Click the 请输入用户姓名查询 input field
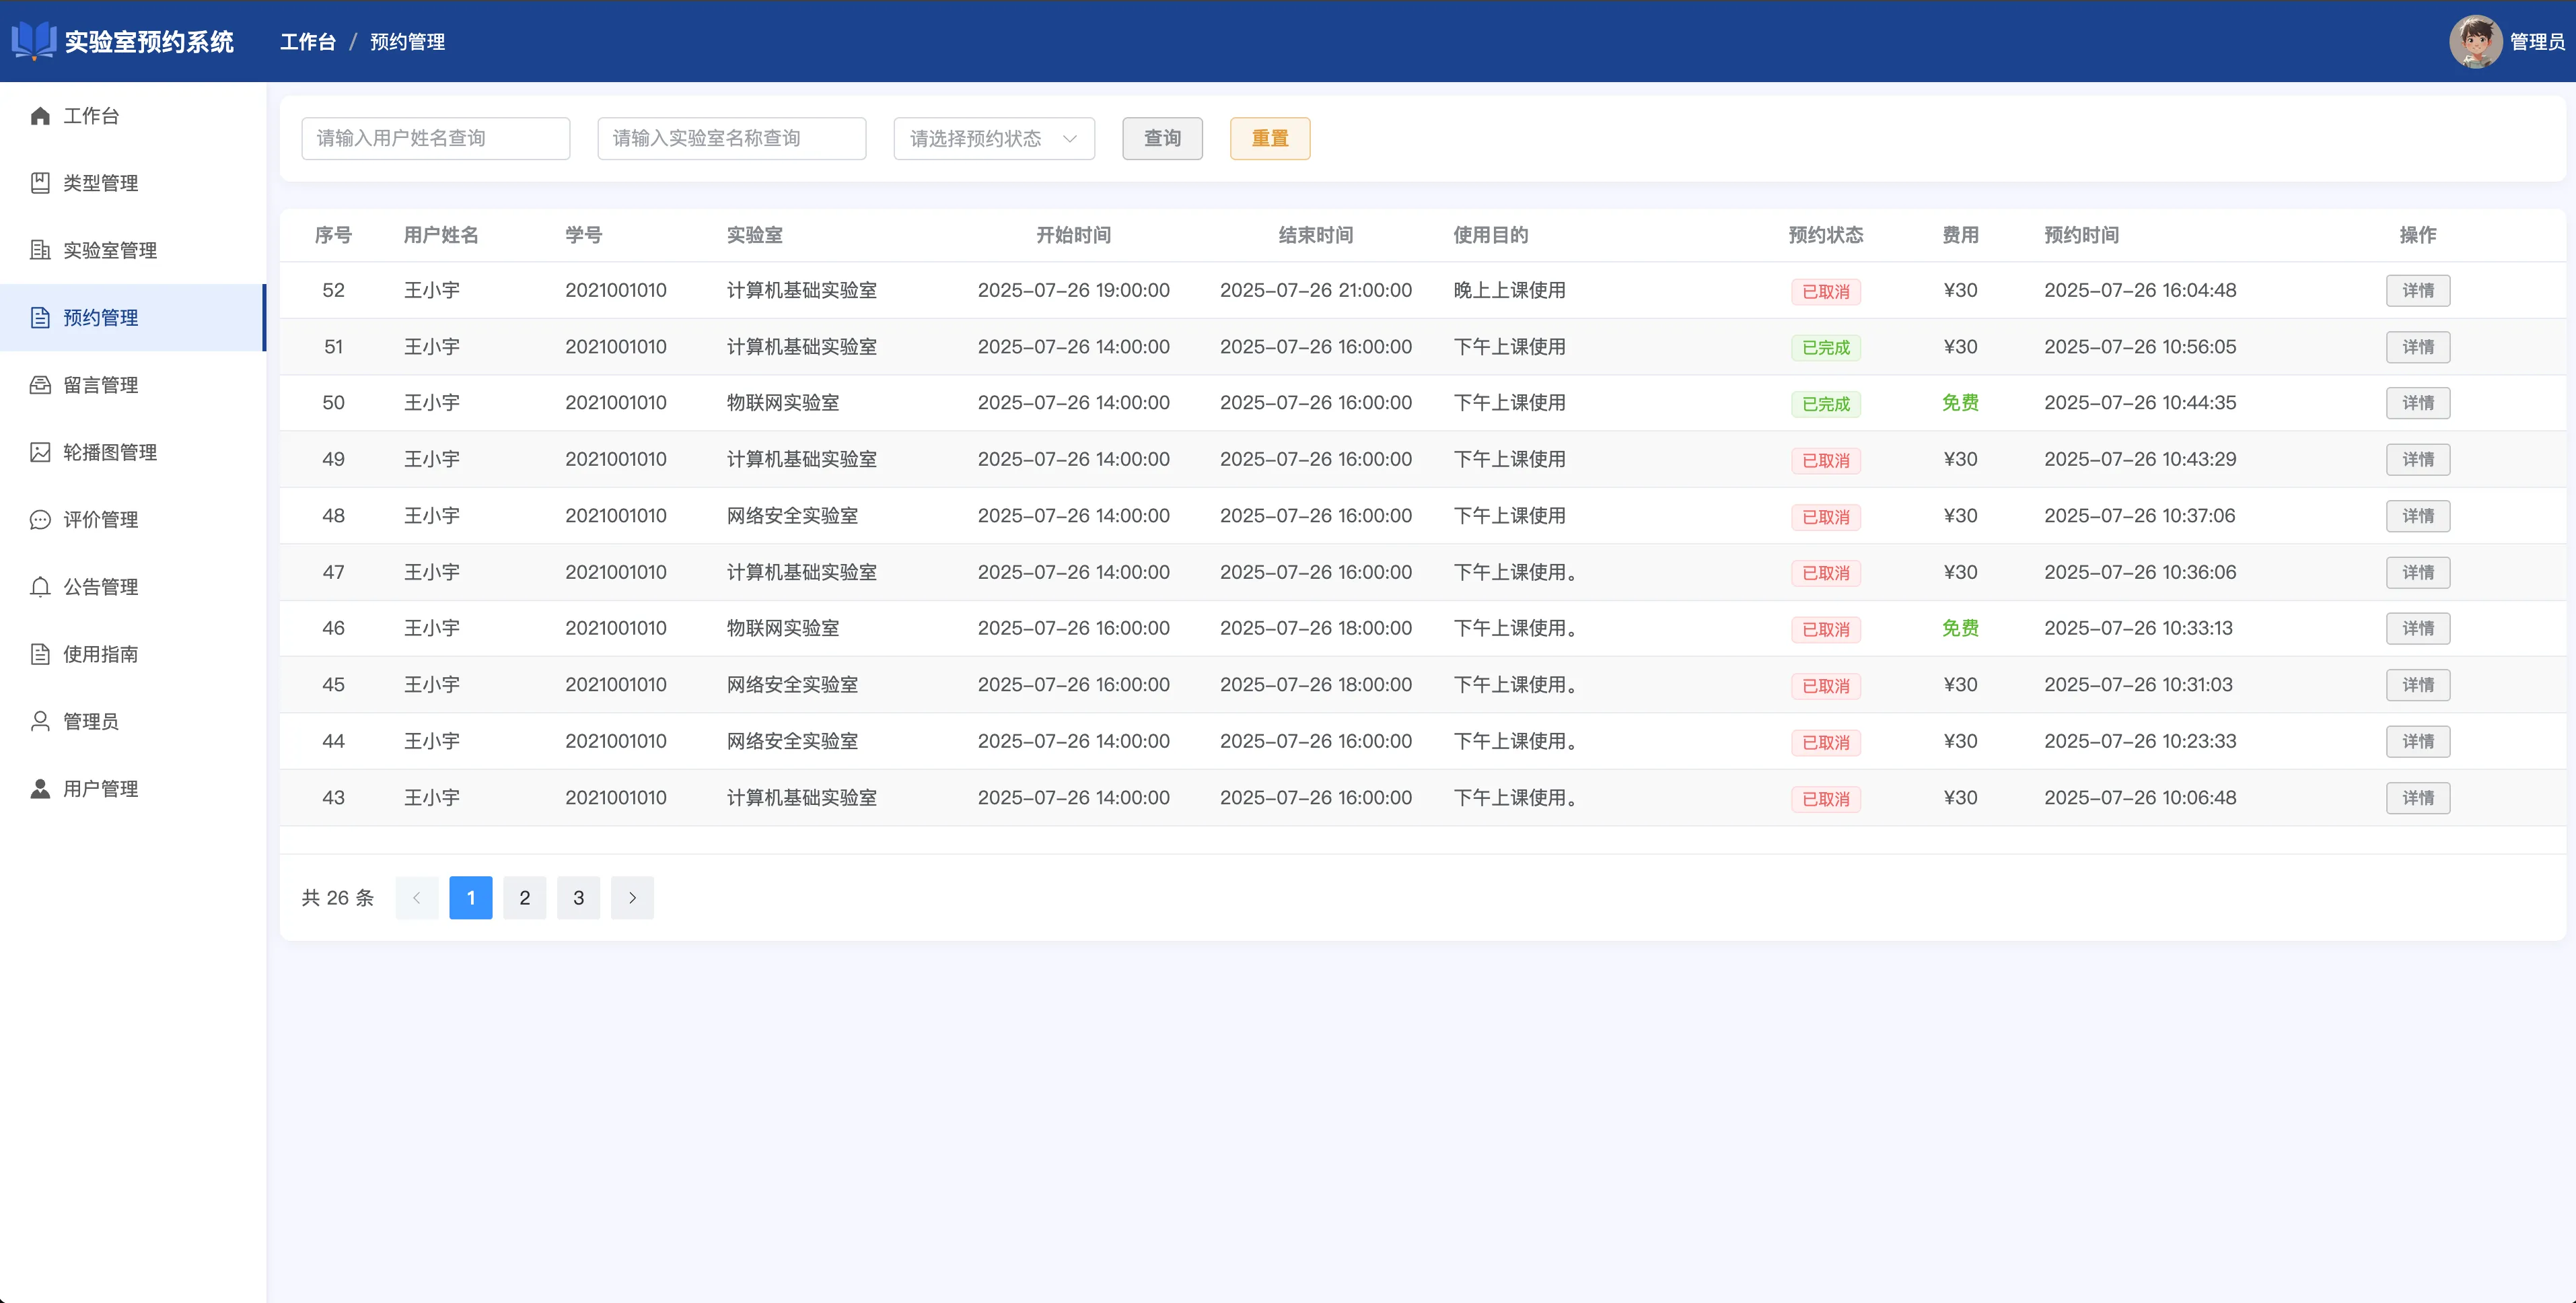The width and height of the screenshot is (2576, 1303). tap(435, 139)
